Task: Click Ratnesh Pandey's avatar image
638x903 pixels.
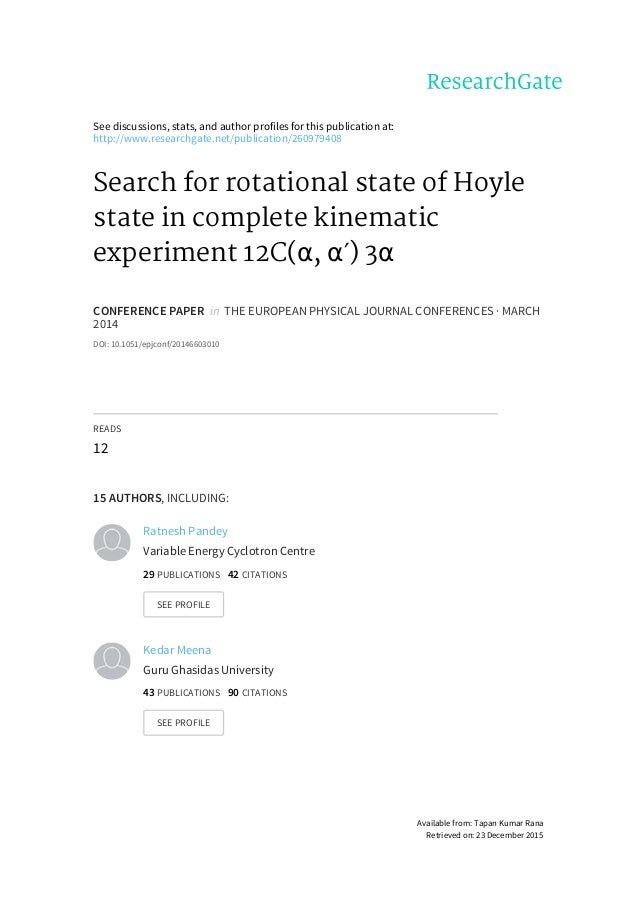Action: pyautogui.click(x=112, y=542)
